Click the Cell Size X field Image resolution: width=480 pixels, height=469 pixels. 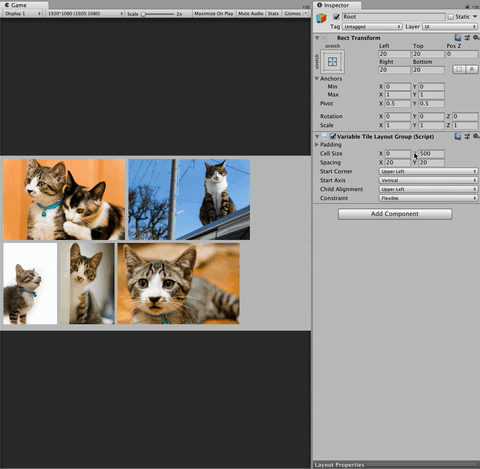(x=397, y=154)
